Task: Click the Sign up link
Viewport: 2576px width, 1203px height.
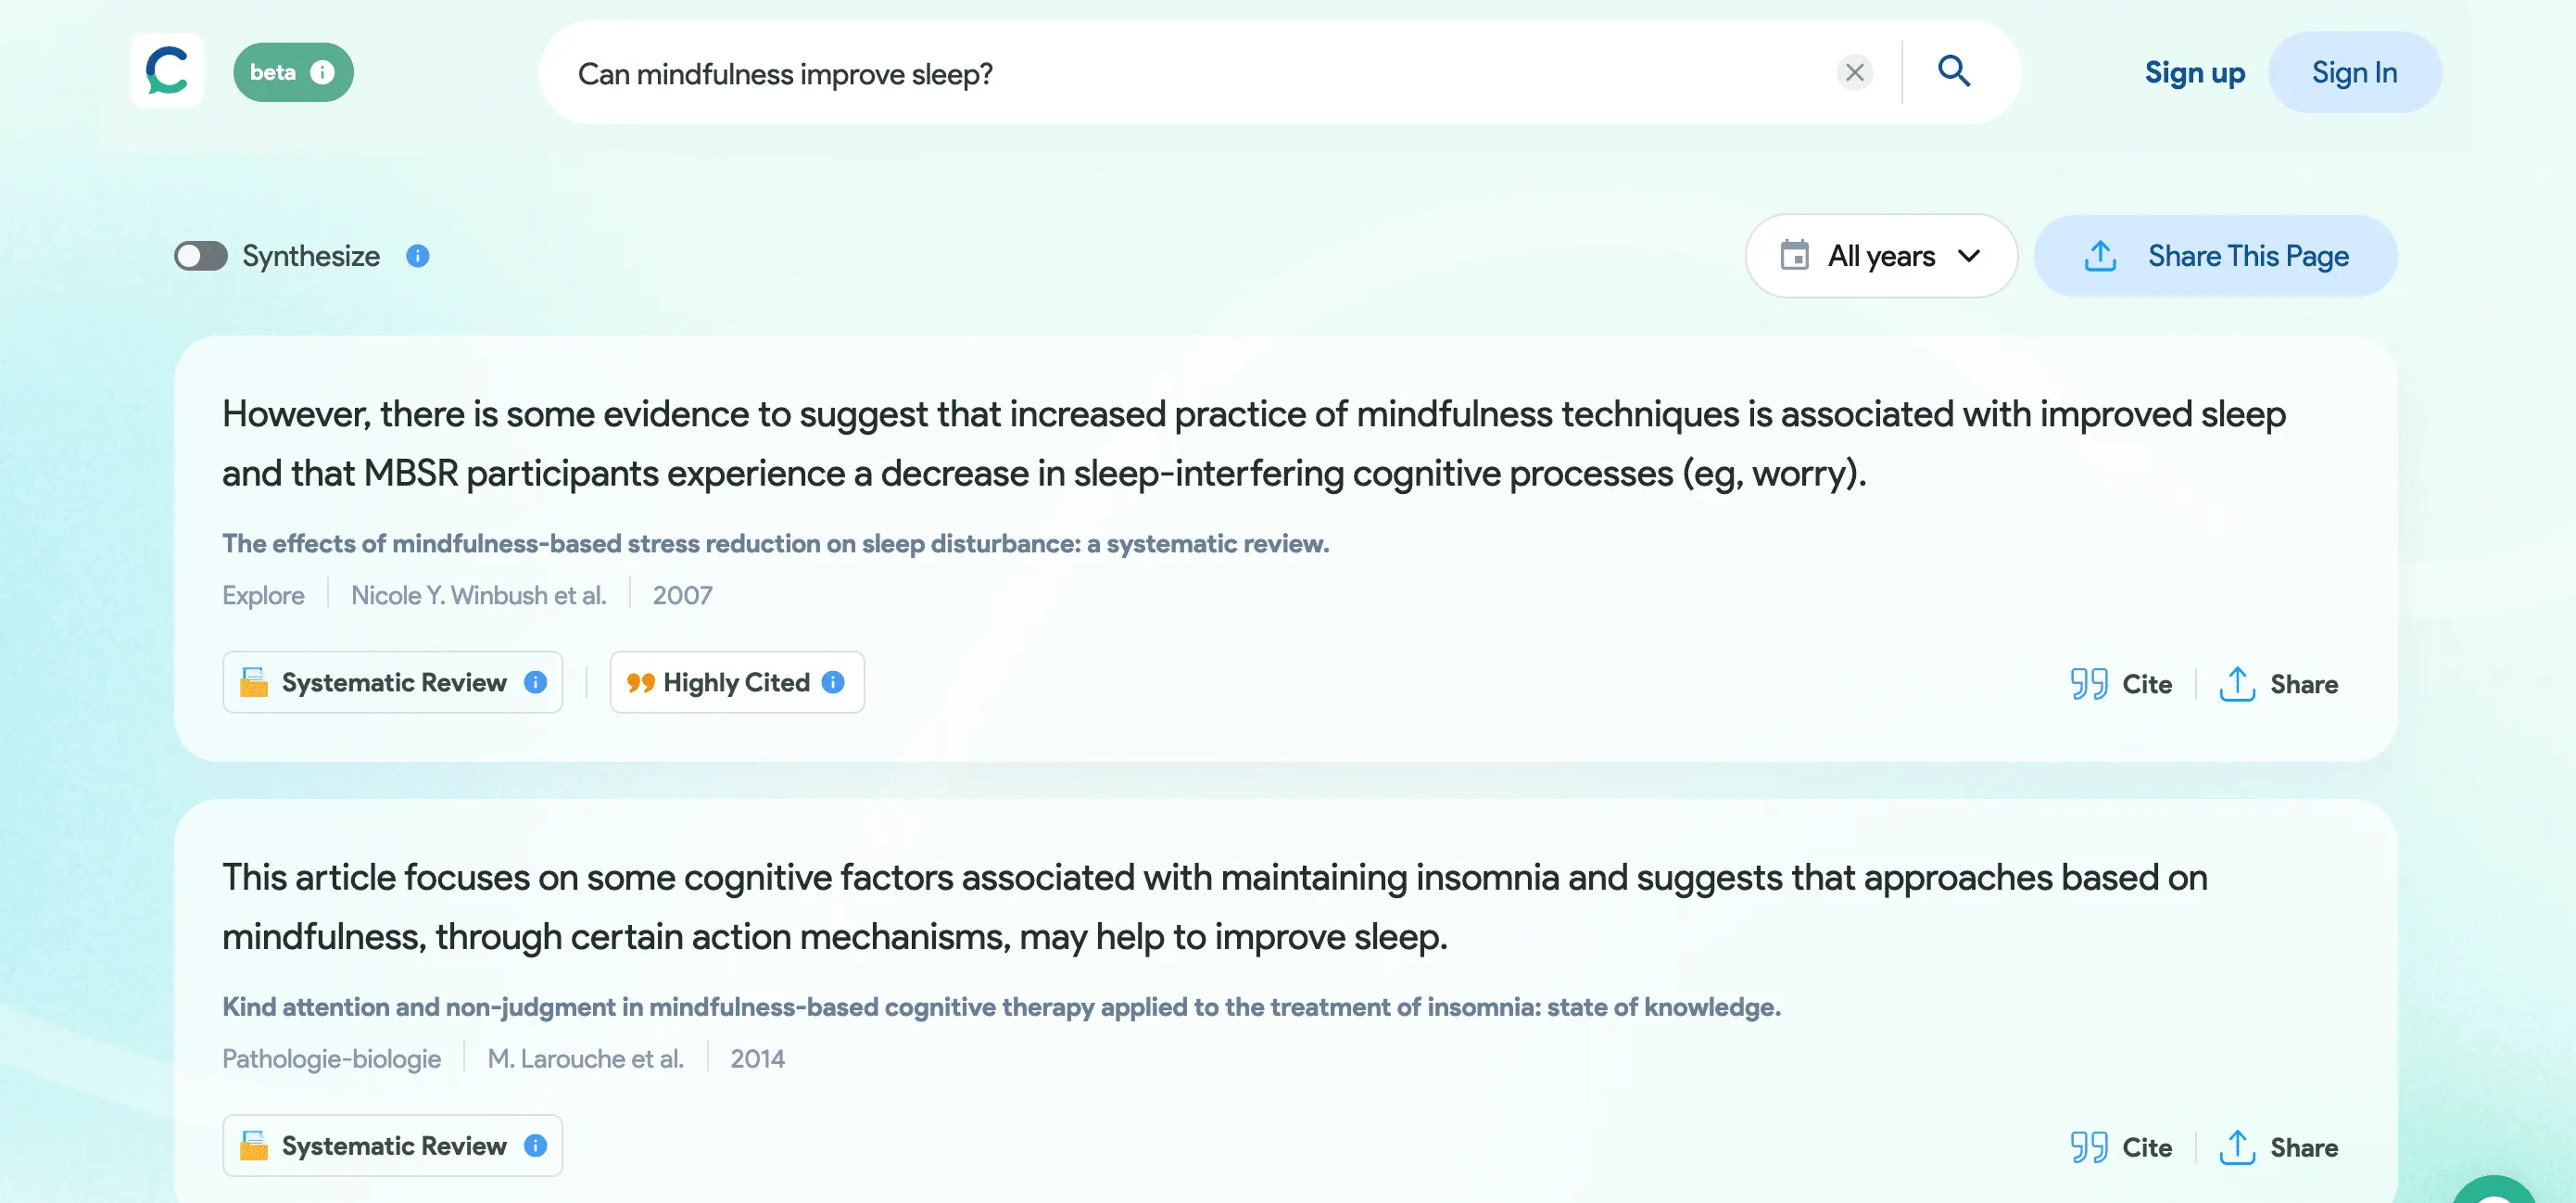Action: (2194, 72)
